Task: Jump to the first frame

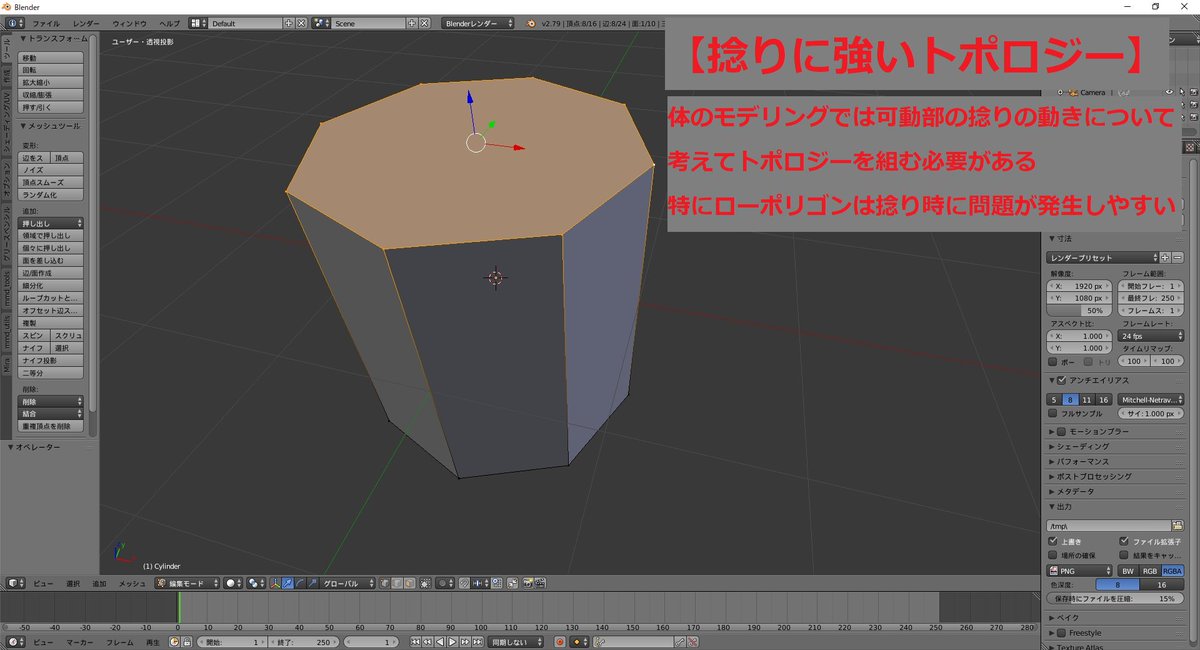Action: pos(415,642)
